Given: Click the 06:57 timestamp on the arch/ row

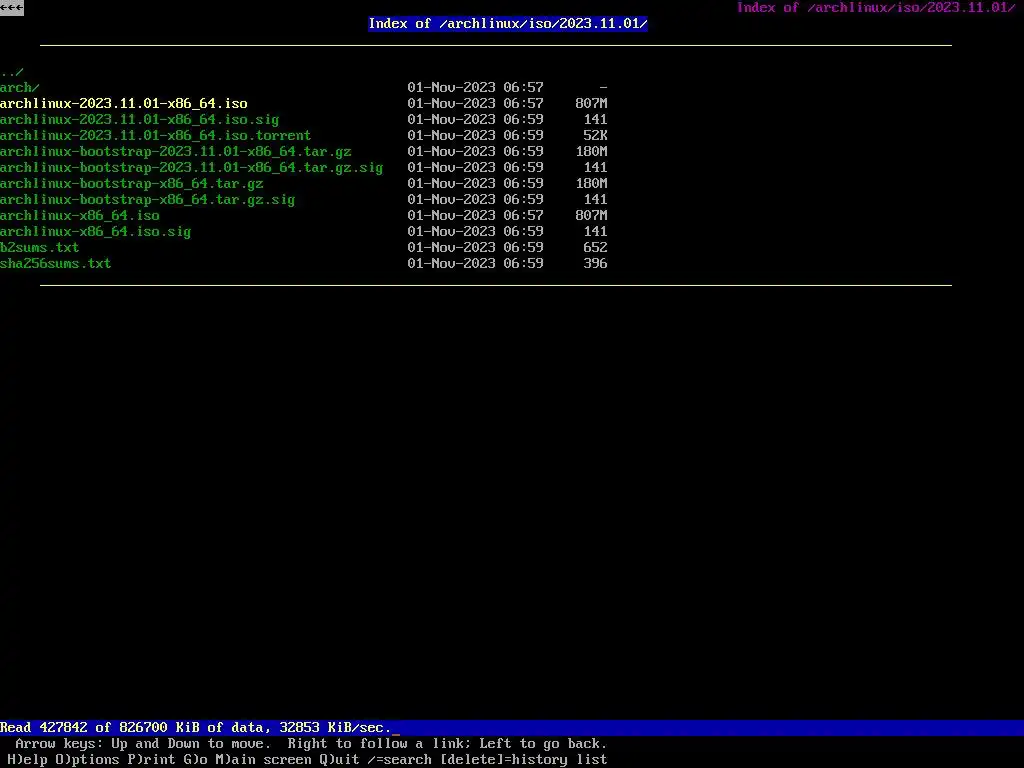Looking at the screenshot, I should click(523, 88).
